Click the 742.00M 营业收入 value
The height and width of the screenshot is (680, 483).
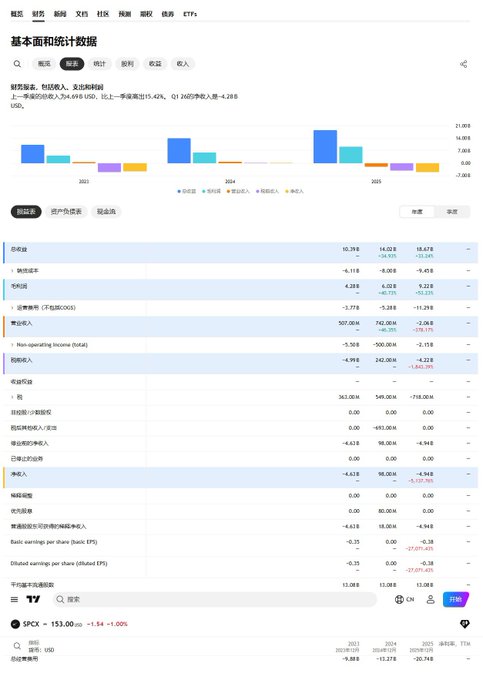tap(386, 323)
